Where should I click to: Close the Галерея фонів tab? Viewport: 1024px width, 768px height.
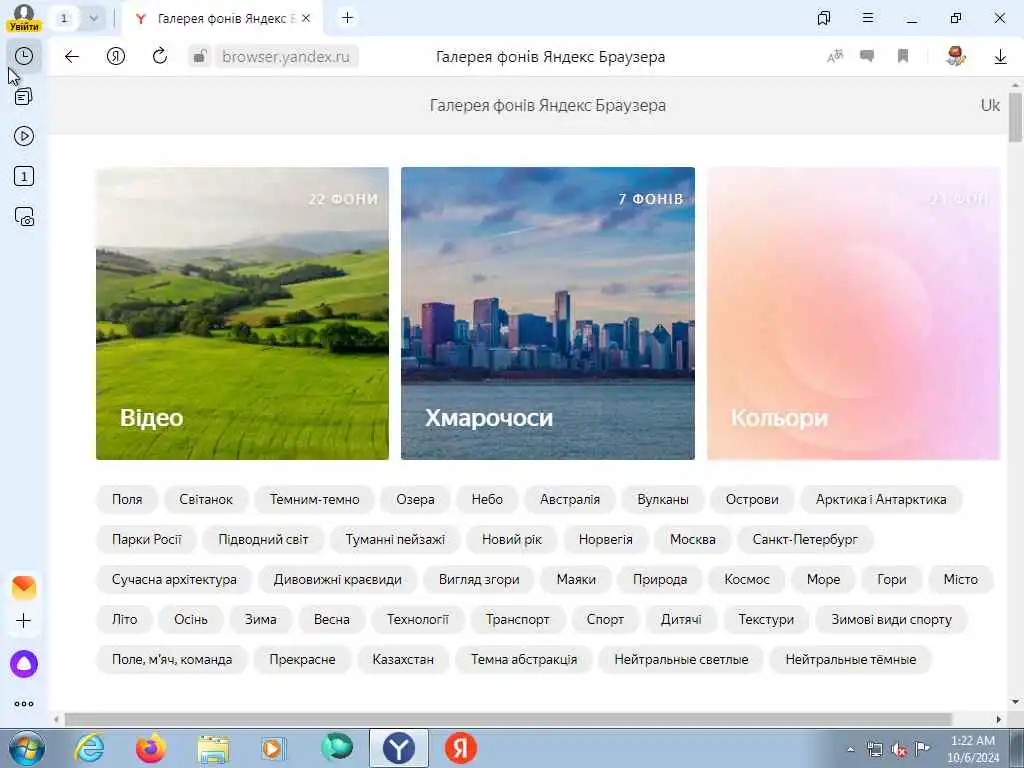[306, 18]
